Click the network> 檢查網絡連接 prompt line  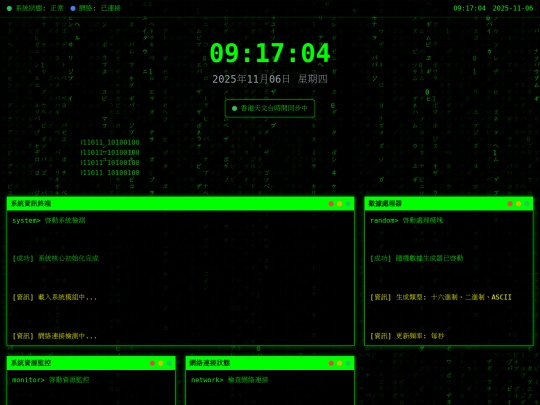(x=230, y=380)
